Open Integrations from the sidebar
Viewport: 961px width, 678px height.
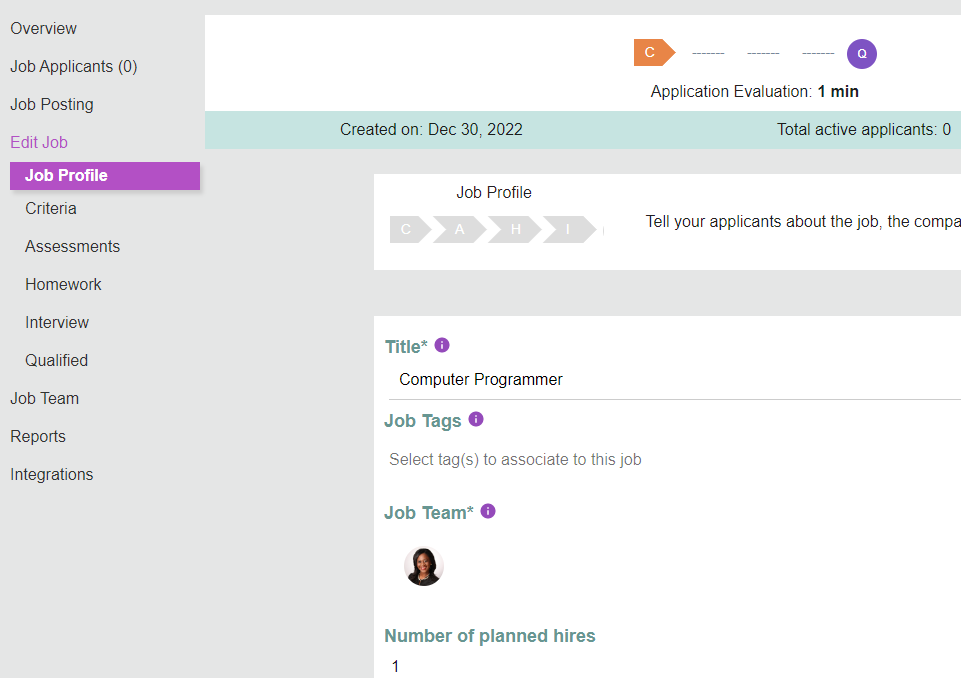(x=51, y=474)
